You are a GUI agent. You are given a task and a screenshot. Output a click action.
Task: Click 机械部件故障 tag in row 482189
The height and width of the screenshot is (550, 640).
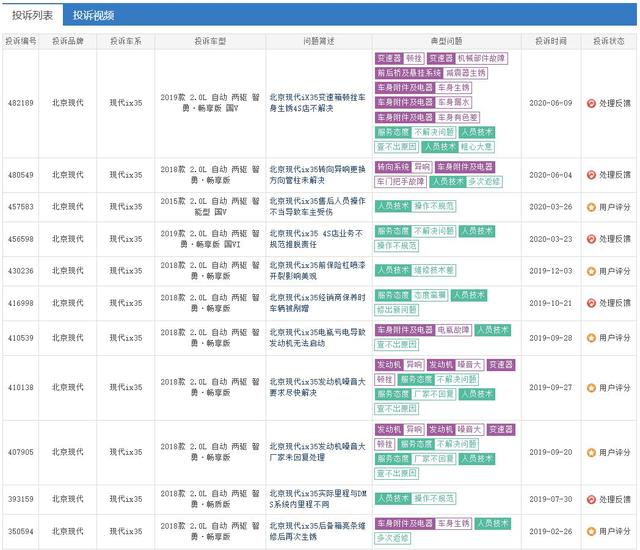(482, 58)
